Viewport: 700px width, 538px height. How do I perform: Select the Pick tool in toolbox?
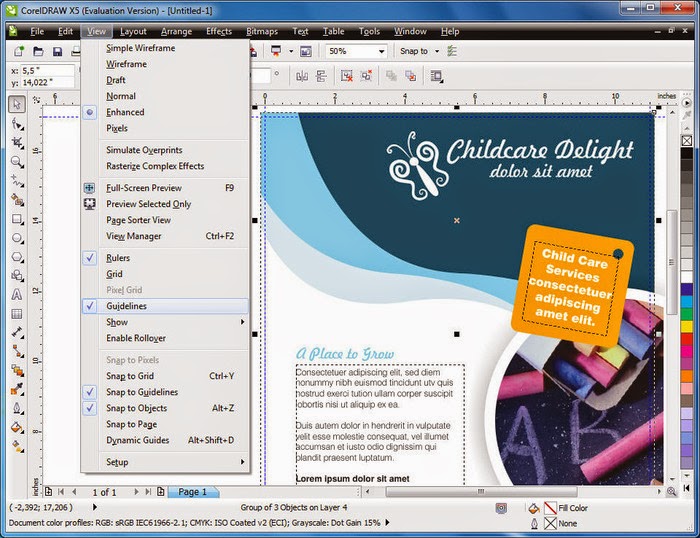pyautogui.click(x=17, y=104)
